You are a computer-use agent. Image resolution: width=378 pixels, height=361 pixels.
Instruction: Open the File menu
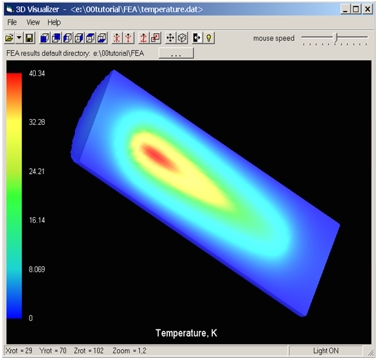(x=12, y=22)
